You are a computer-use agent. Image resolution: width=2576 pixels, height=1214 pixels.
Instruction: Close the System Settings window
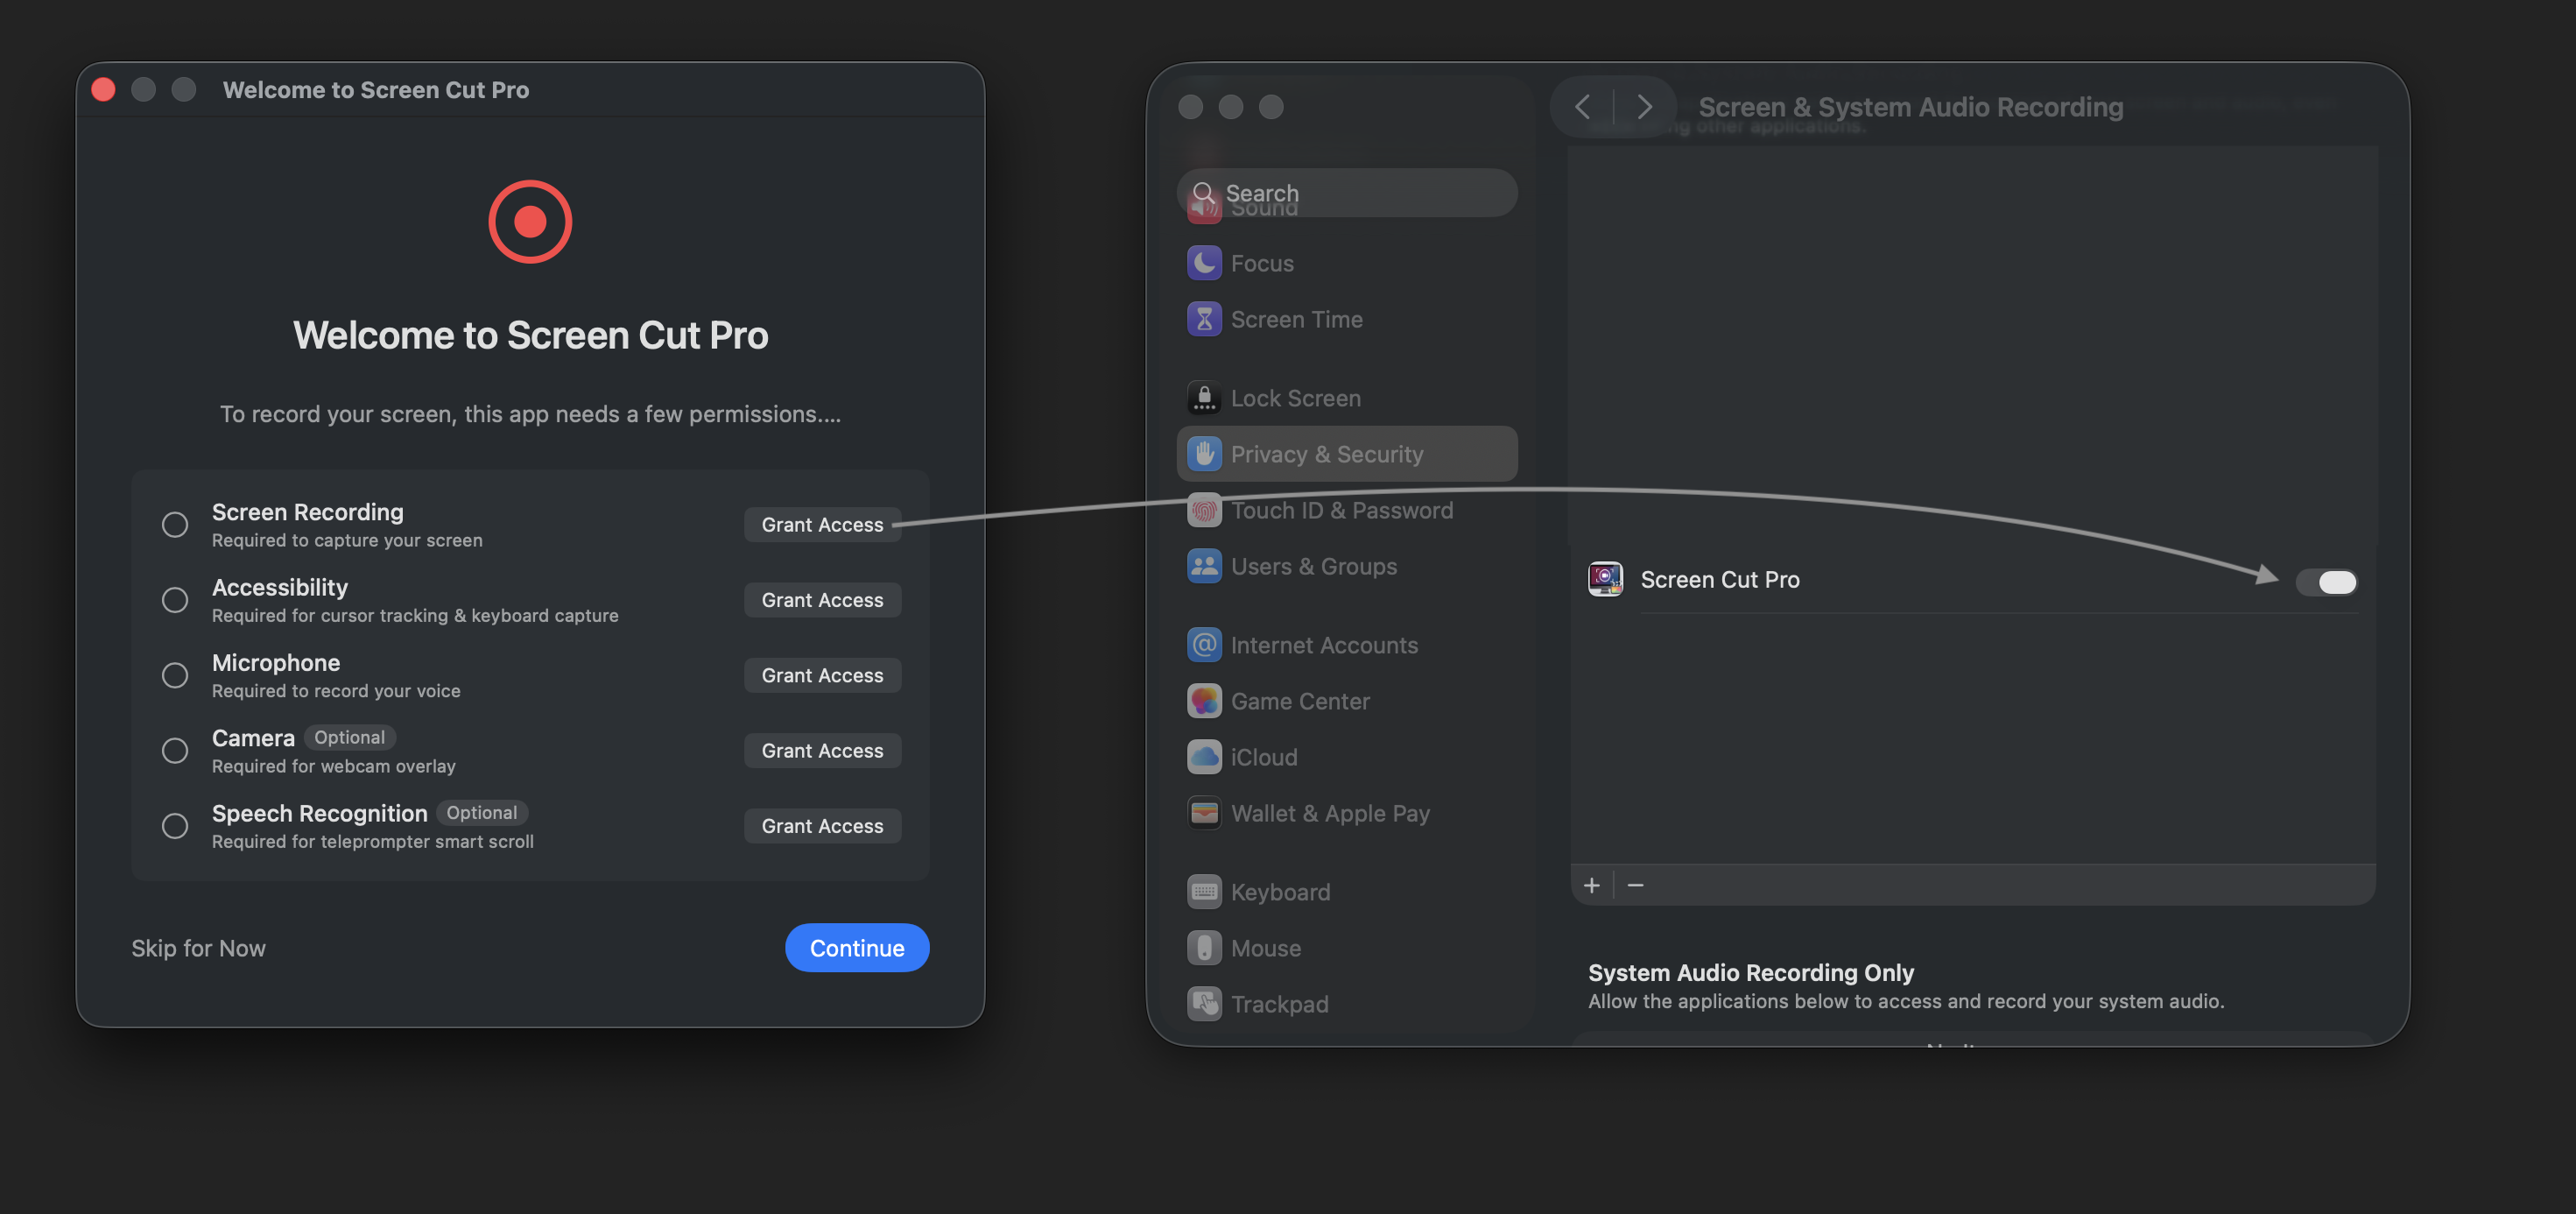[1190, 107]
